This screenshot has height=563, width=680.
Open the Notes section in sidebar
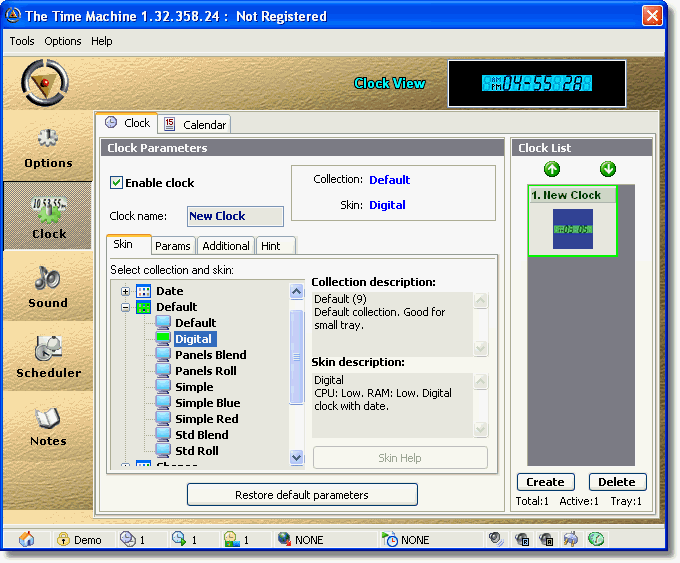[48, 426]
